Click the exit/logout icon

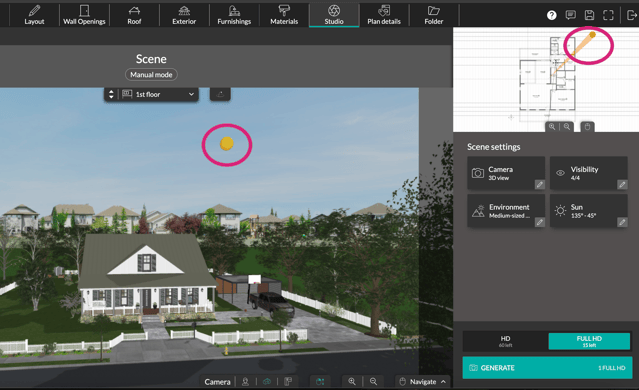point(631,15)
